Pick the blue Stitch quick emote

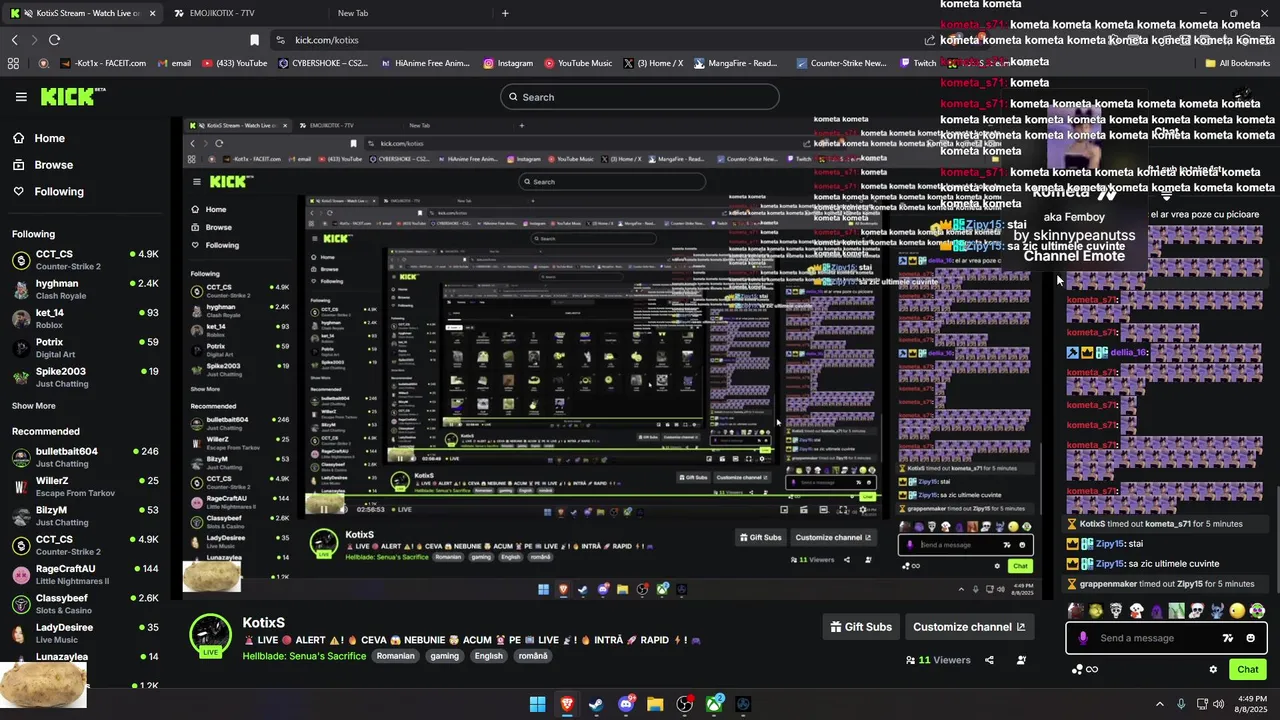(1217, 611)
